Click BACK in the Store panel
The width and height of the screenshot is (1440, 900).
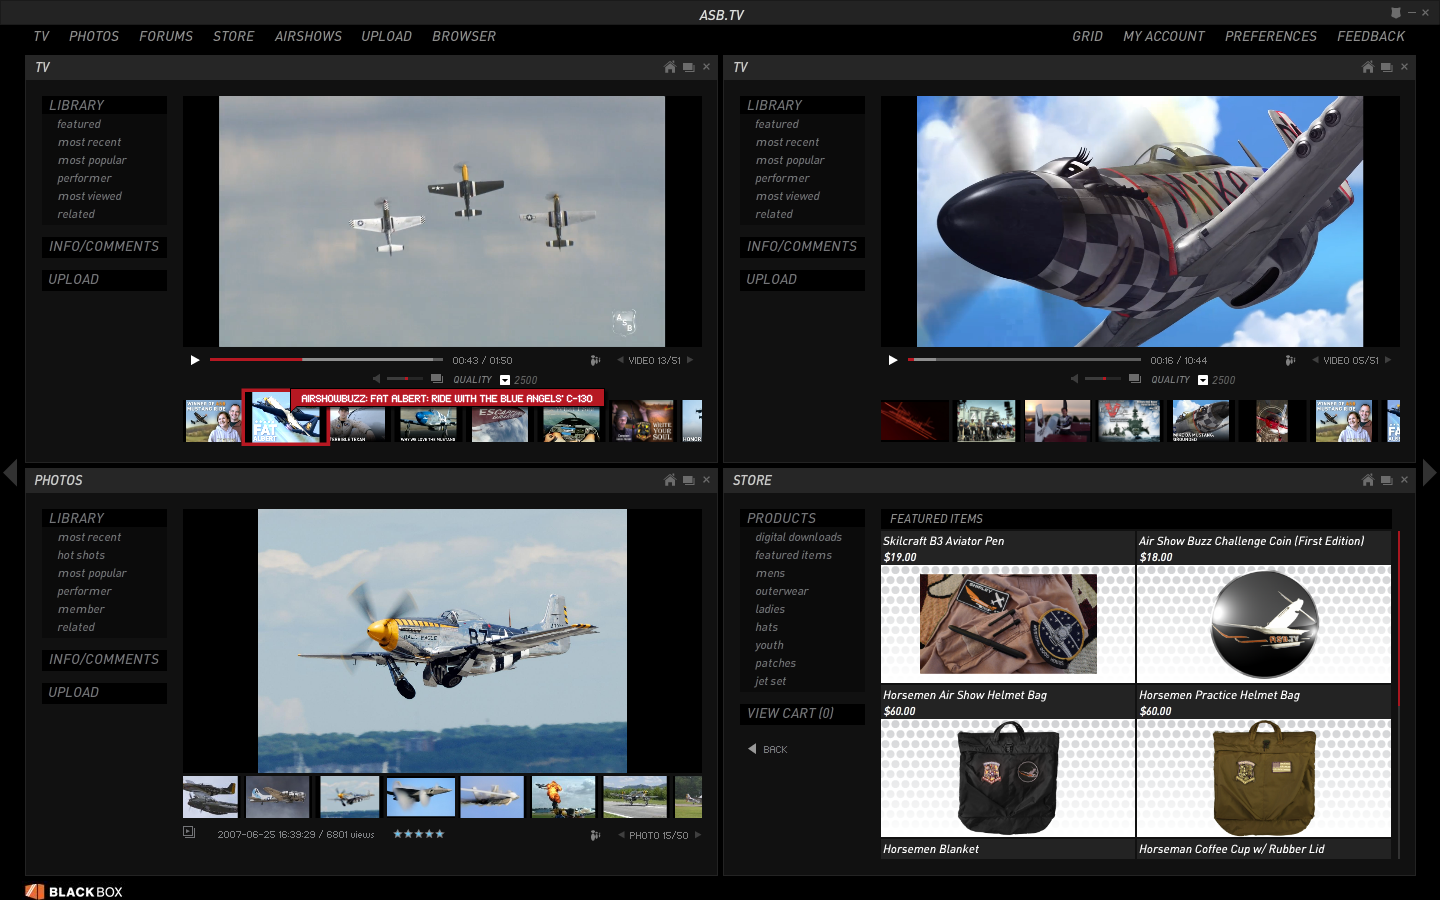[x=767, y=749]
